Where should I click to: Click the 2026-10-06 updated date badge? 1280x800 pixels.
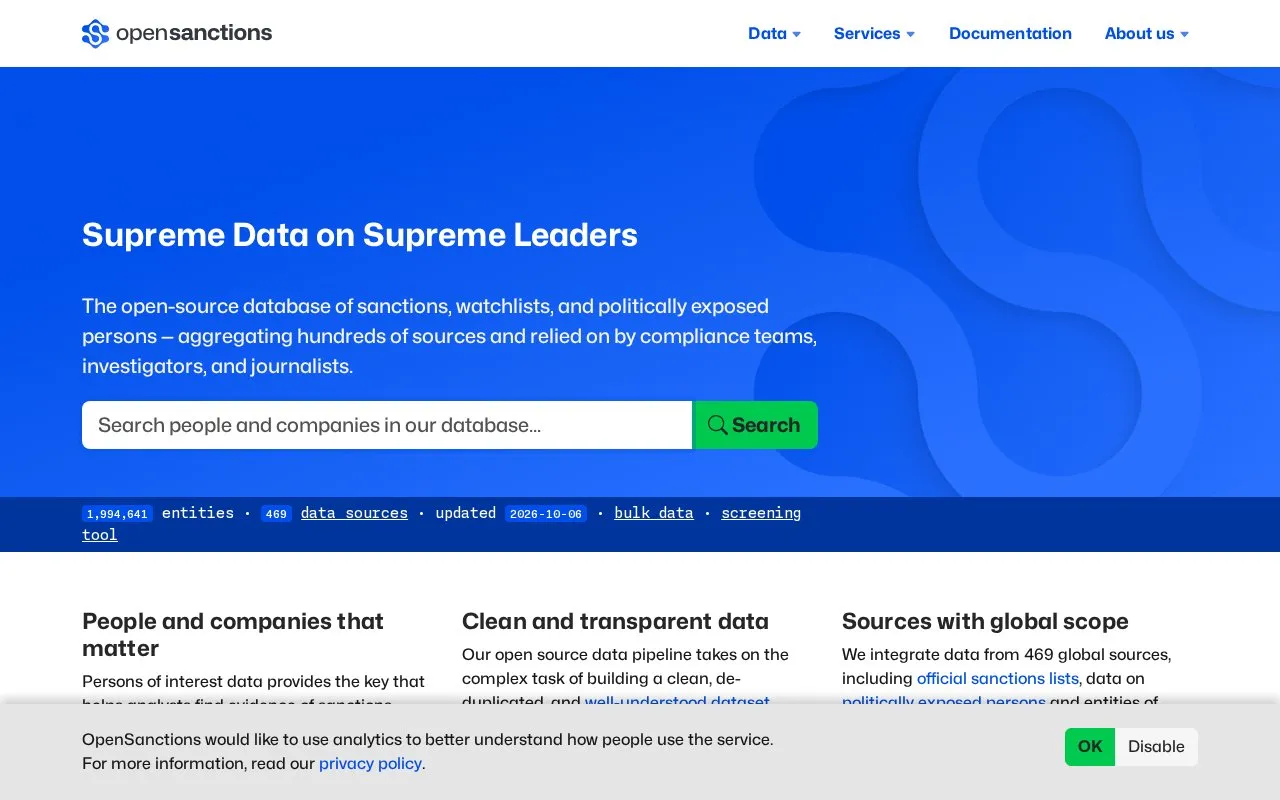[x=546, y=514]
